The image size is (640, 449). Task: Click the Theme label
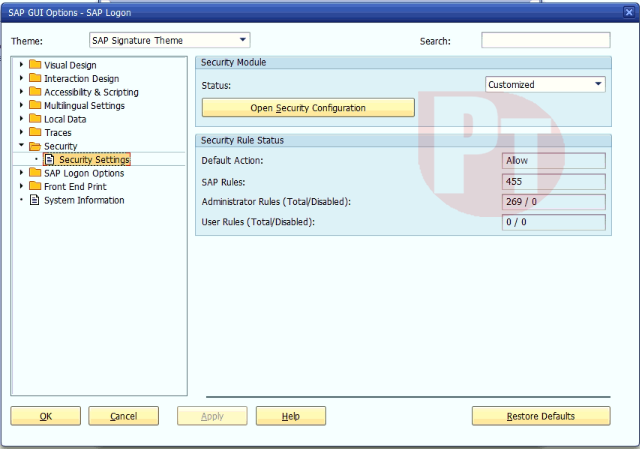(x=27, y=41)
